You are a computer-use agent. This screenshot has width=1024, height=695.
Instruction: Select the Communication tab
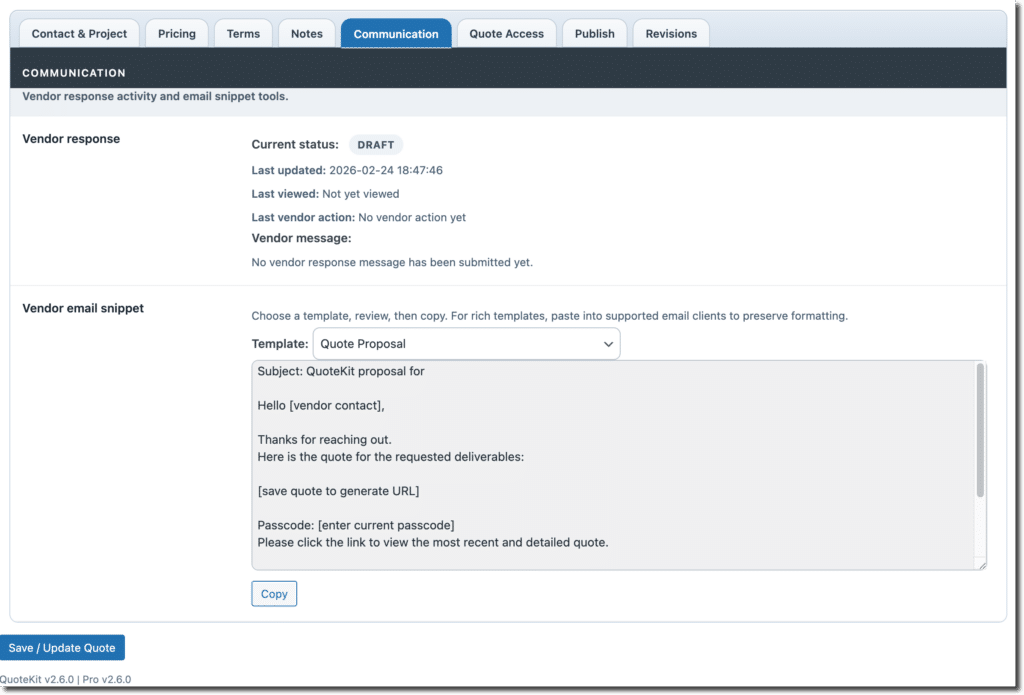[396, 34]
